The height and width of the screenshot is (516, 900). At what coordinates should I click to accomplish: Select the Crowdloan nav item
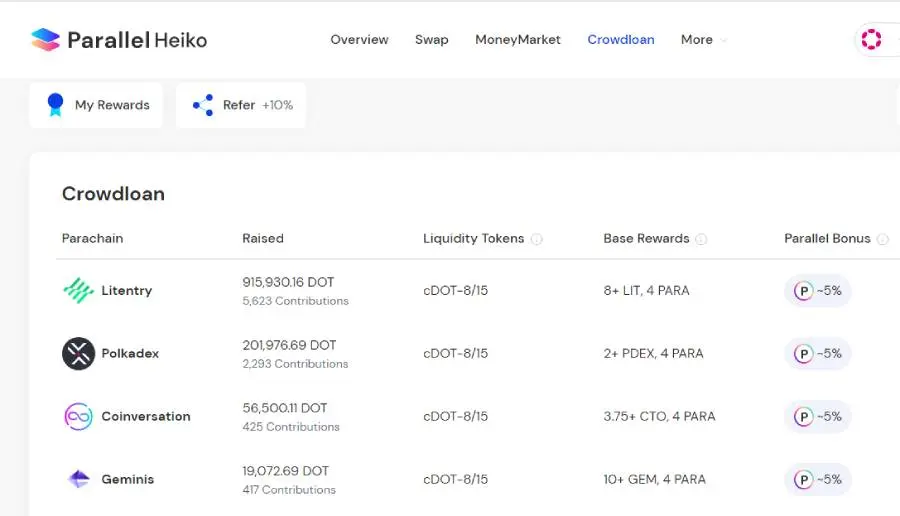click(620, 40)
